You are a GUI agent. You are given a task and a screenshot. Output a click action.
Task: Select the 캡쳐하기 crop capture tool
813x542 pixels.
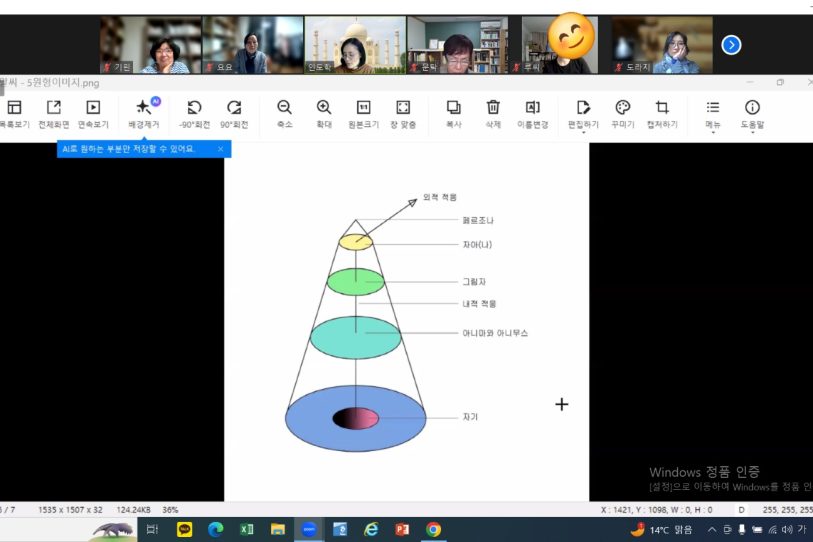click(661, 108)
